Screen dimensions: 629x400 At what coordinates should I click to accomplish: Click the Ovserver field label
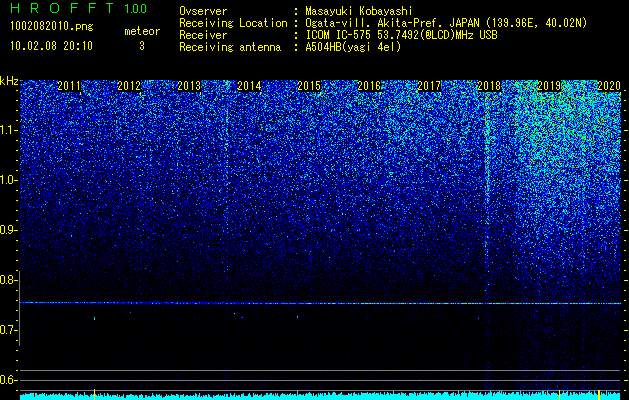pos(203,11)
